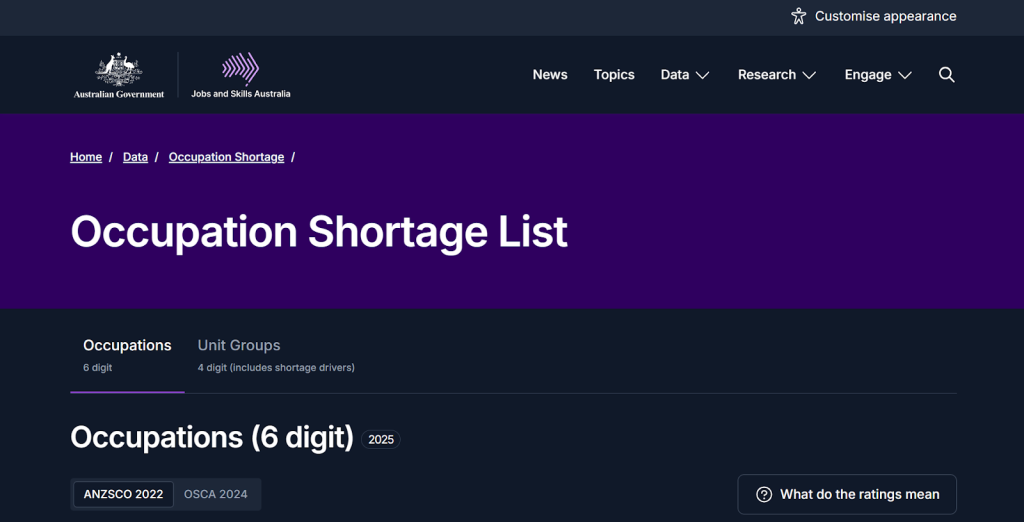Expand the Research dropdown chevron

point(809,75)
